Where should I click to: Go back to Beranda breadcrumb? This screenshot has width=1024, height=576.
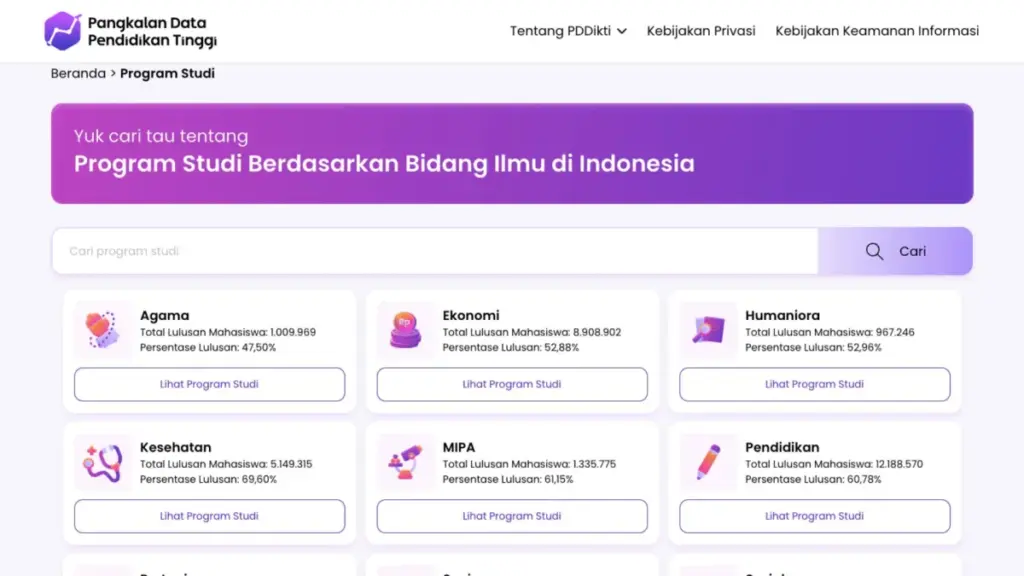[x=78, y=73]
